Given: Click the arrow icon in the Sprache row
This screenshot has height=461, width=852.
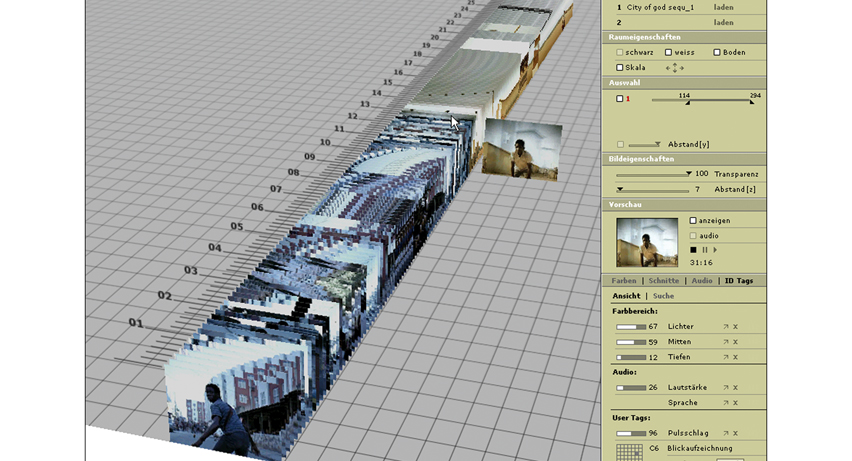Looking at the screenshot, I should coord(725,403).
